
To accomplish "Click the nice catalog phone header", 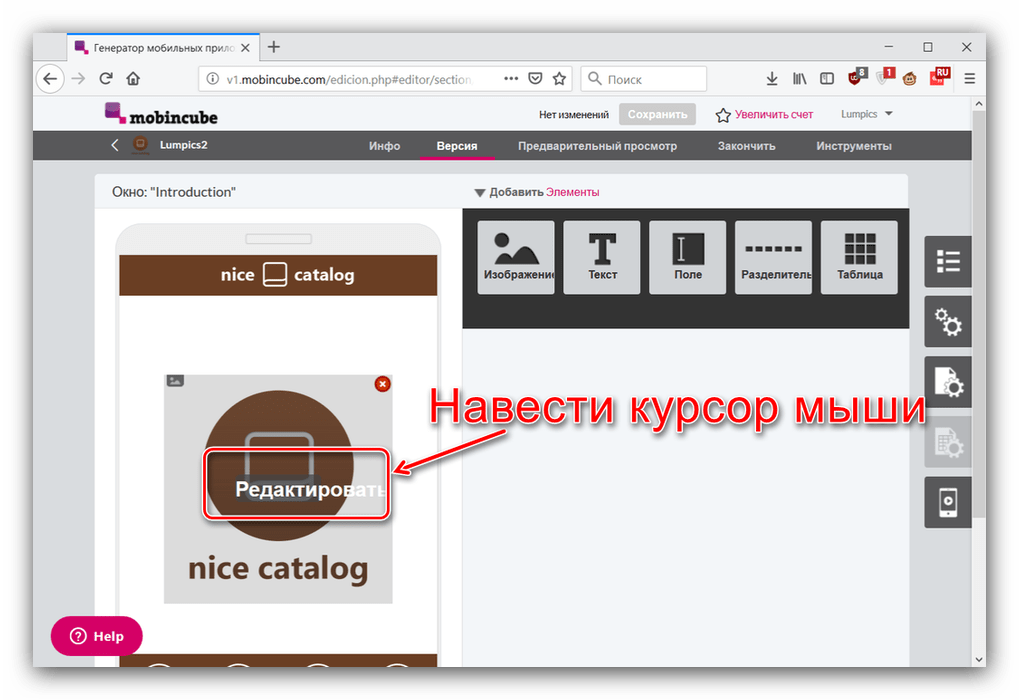I will (278, 275).
